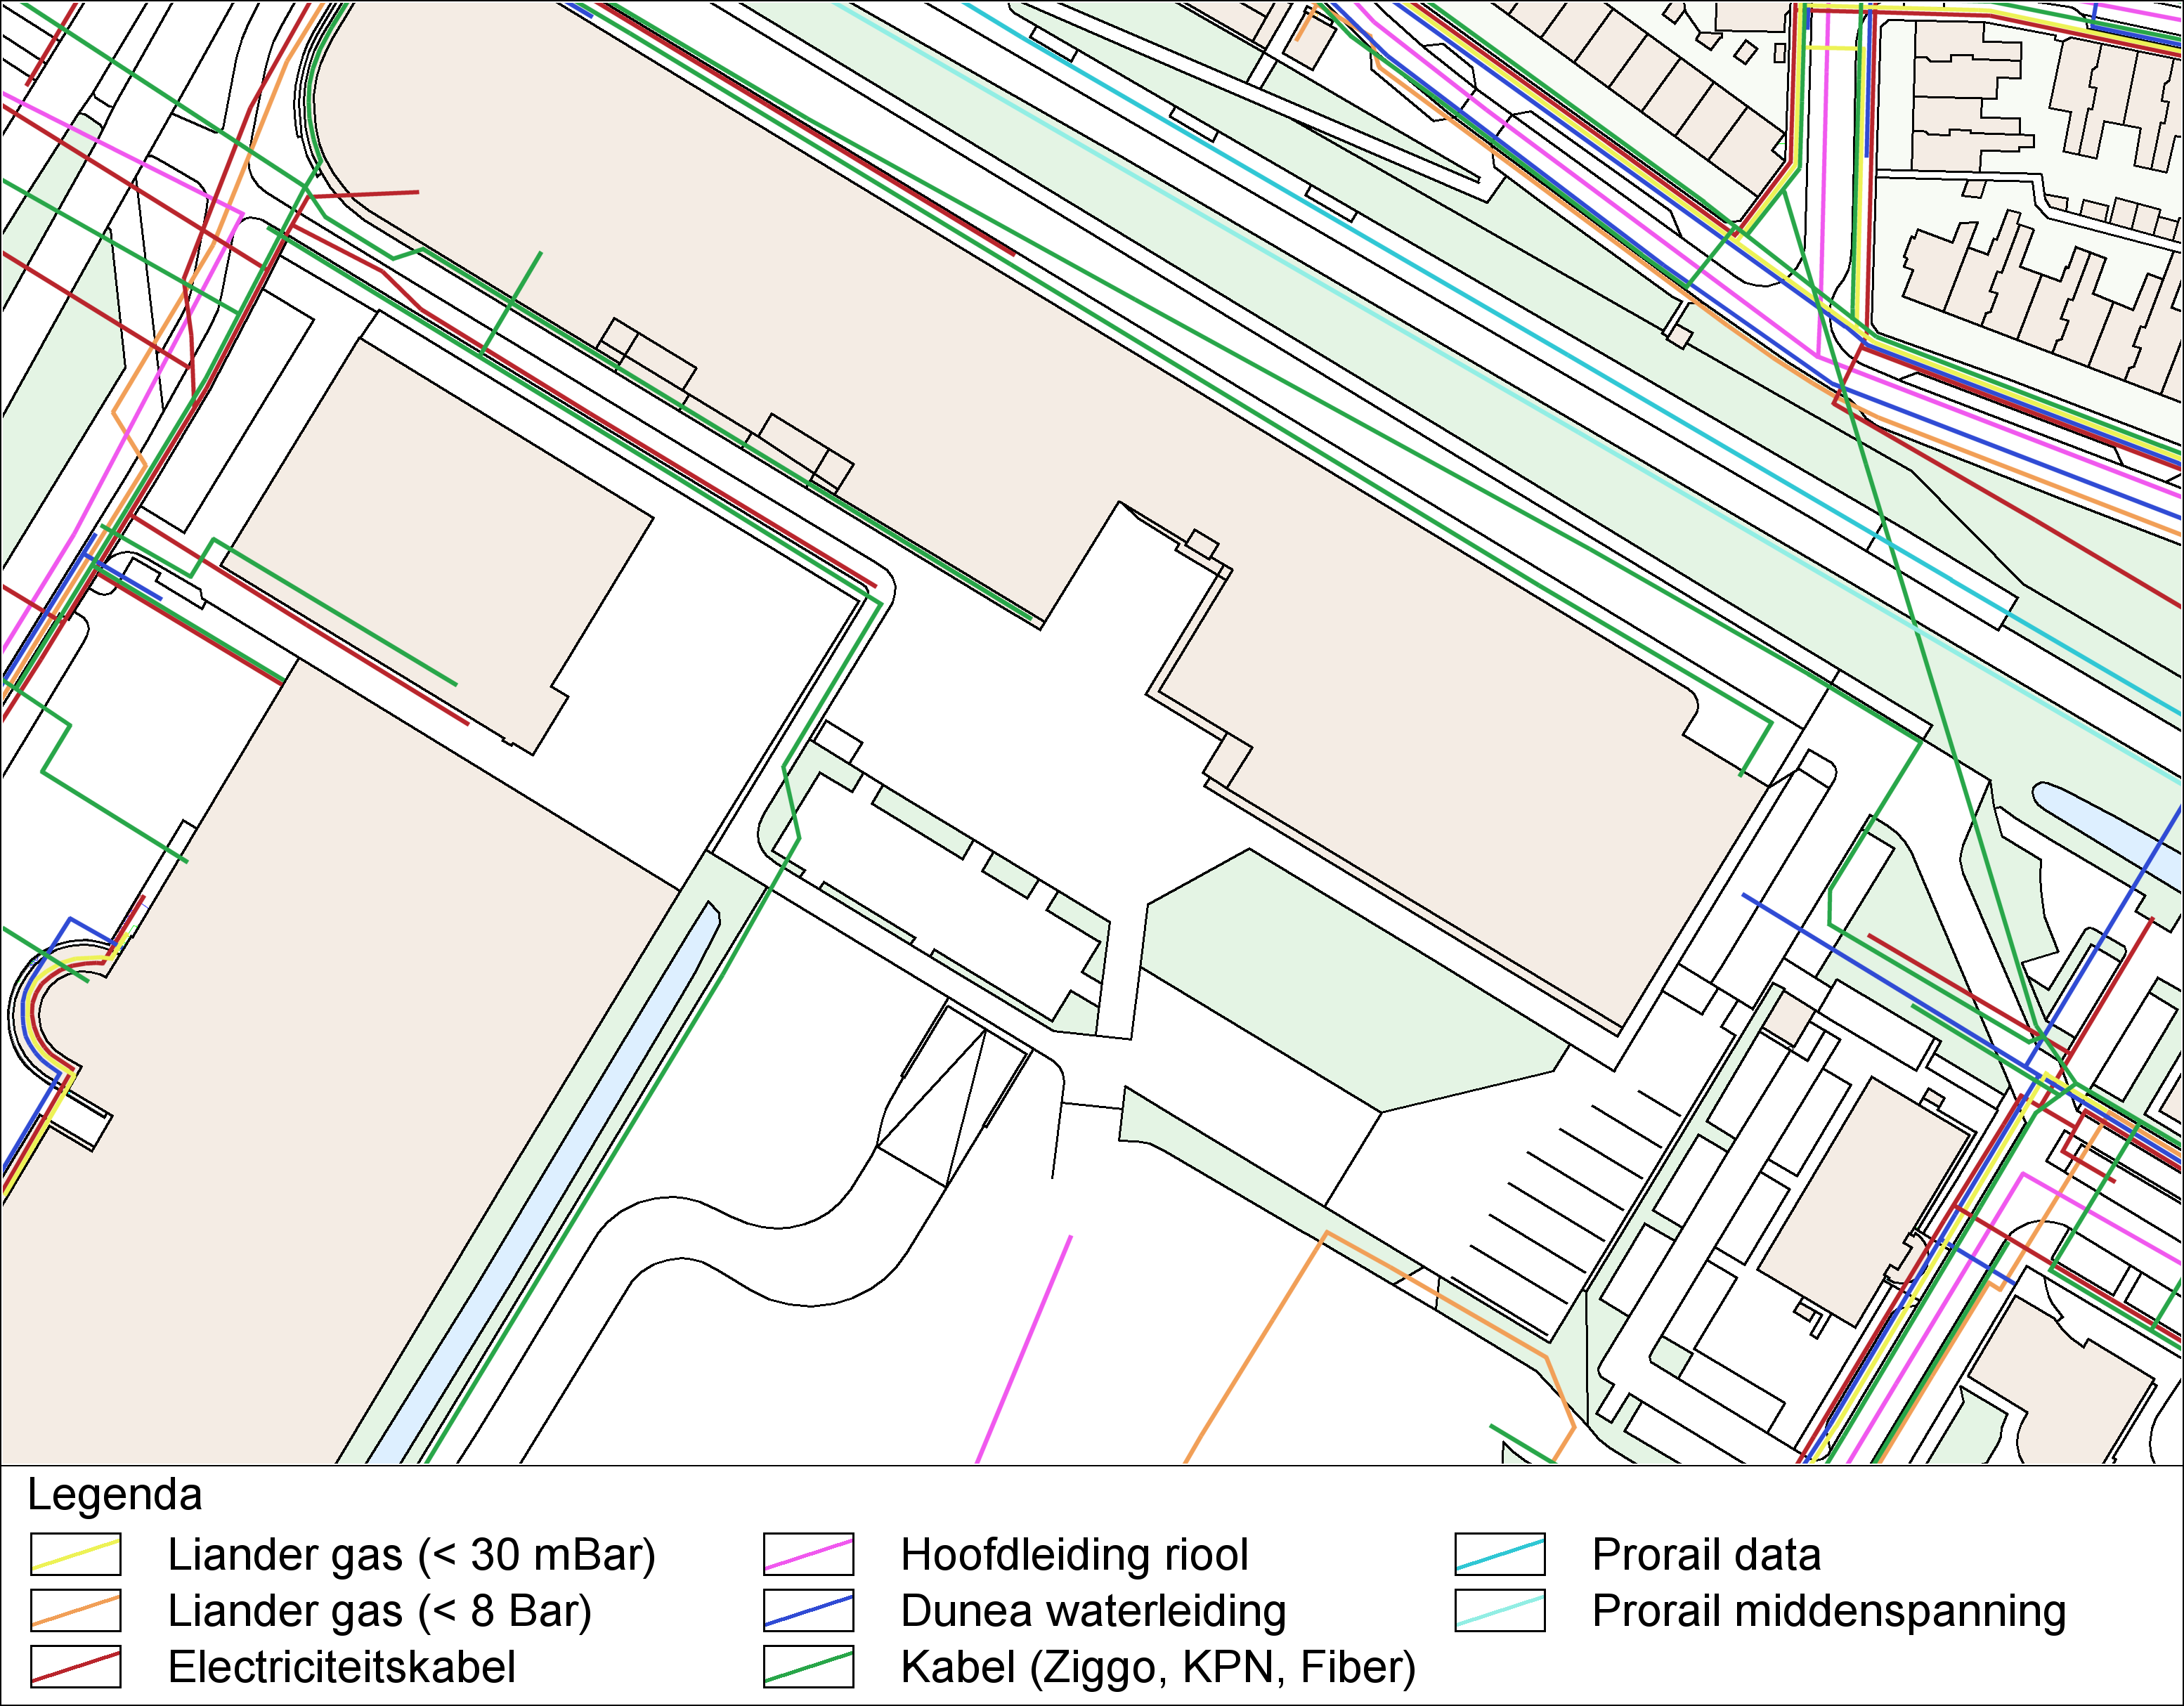Click the 'Prorail middenspanning' legend label
The width and height of the screenshot is (2184, 1706).
tap(1829, 1611)
